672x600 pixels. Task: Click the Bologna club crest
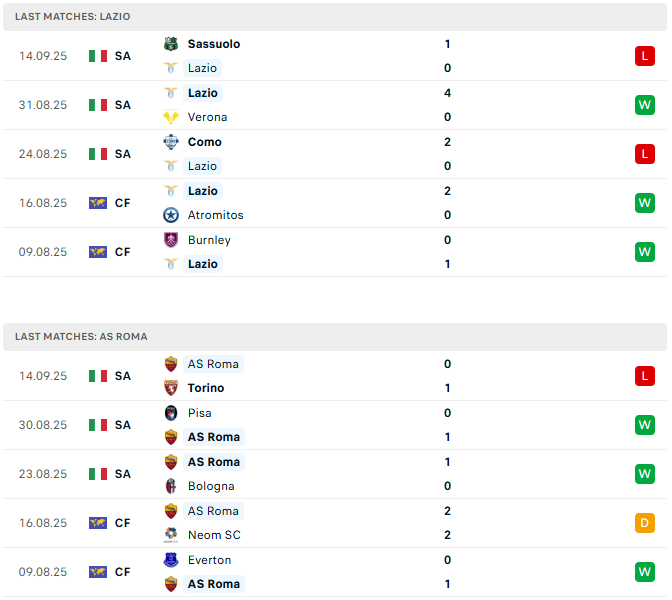(171, 486)
